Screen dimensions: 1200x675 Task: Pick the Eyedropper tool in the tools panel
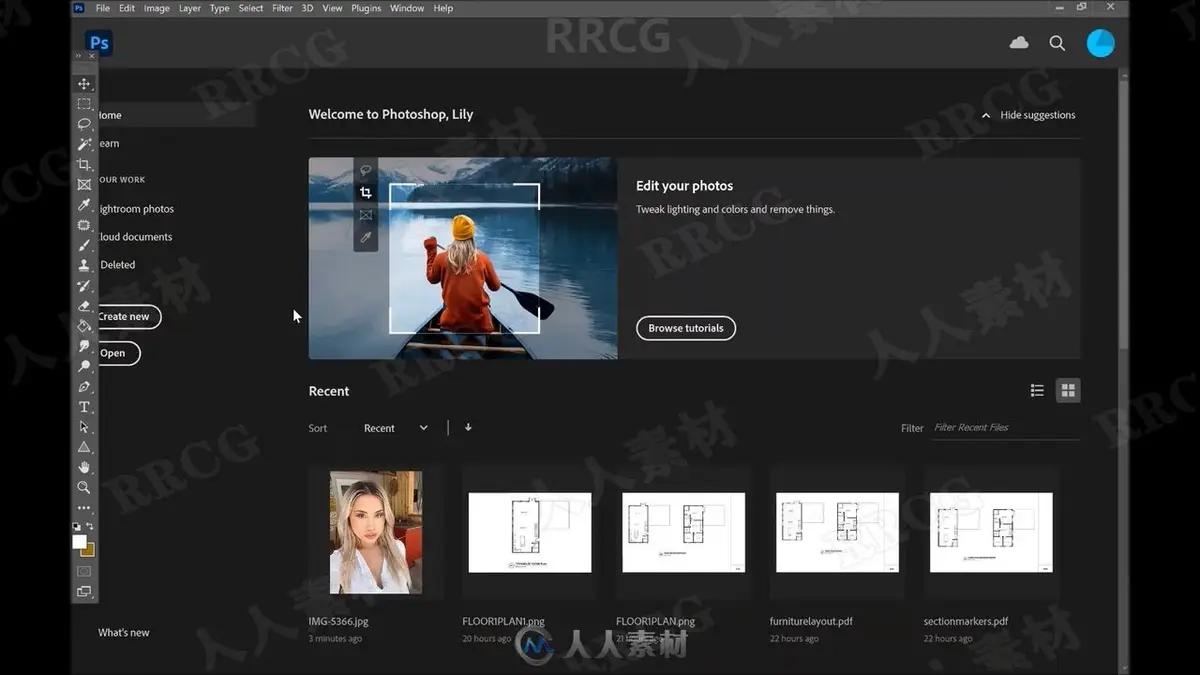pos(84,205)
